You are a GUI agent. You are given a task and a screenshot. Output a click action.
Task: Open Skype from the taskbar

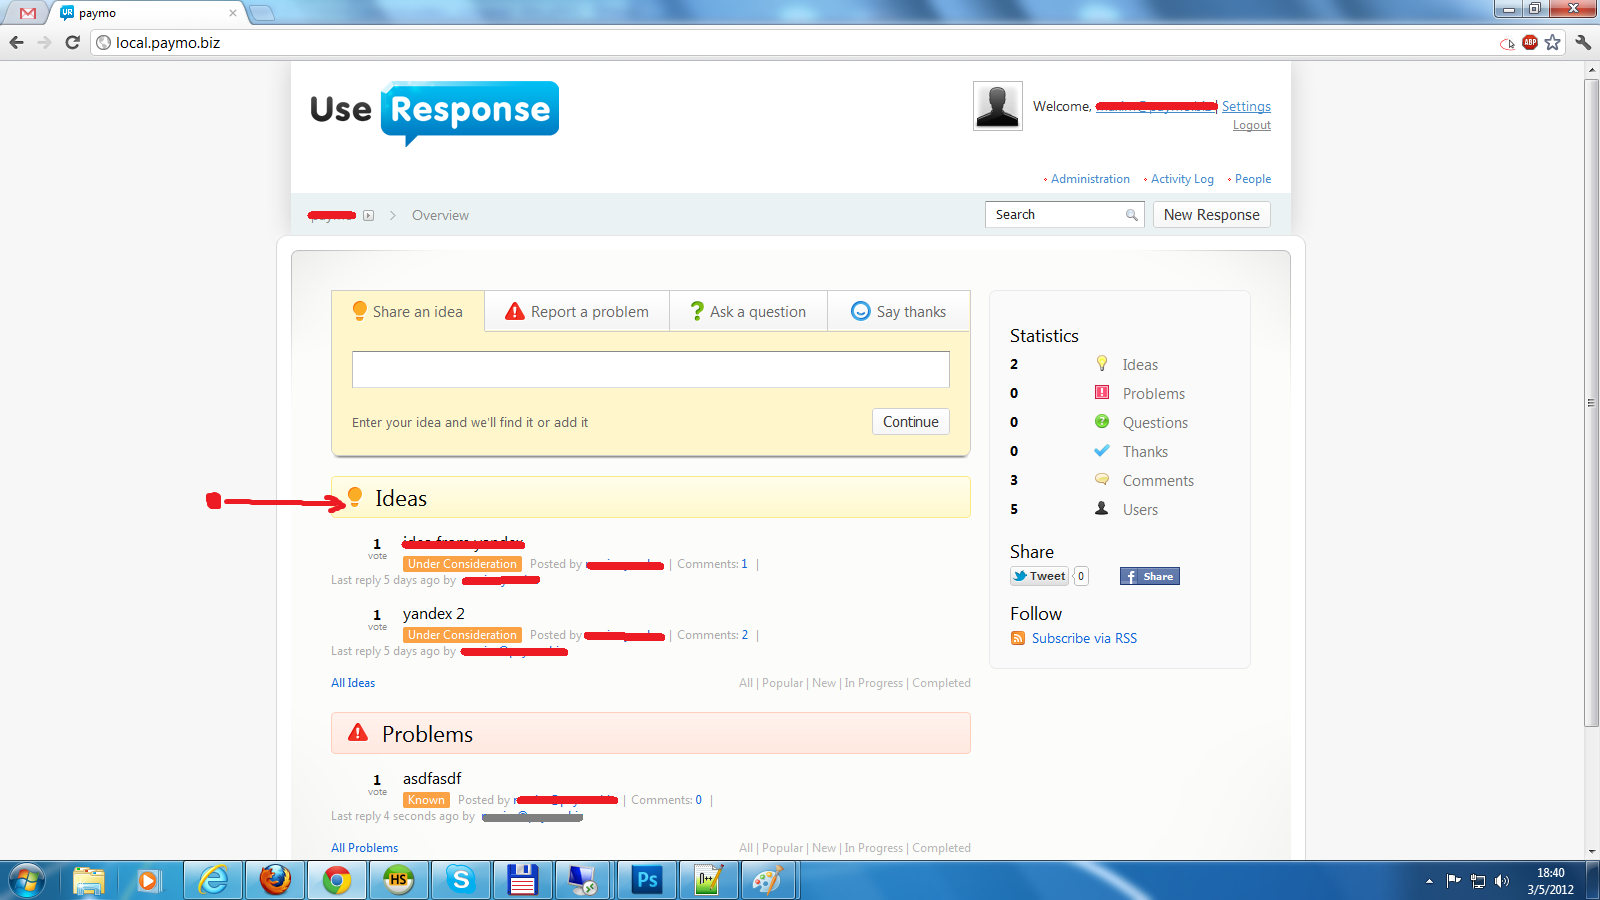(x=461, y=880)
